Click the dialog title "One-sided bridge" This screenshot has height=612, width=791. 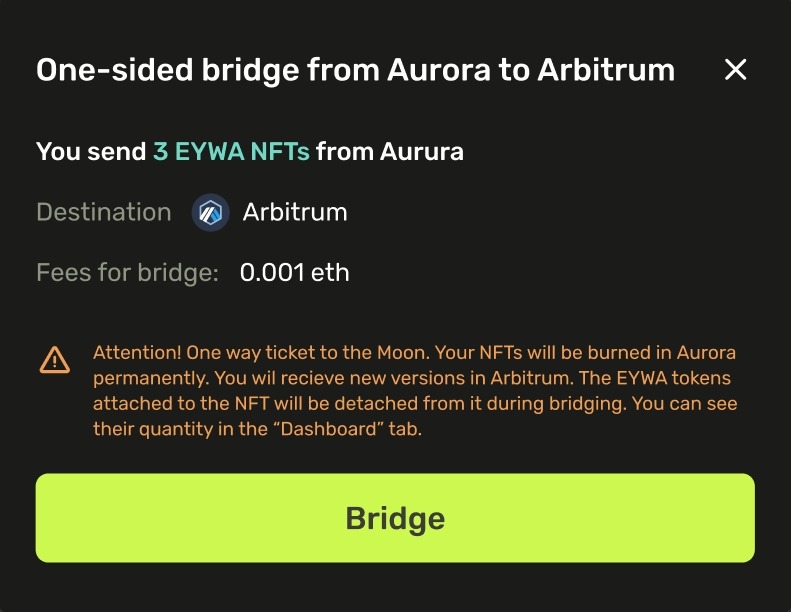[156, 70]
